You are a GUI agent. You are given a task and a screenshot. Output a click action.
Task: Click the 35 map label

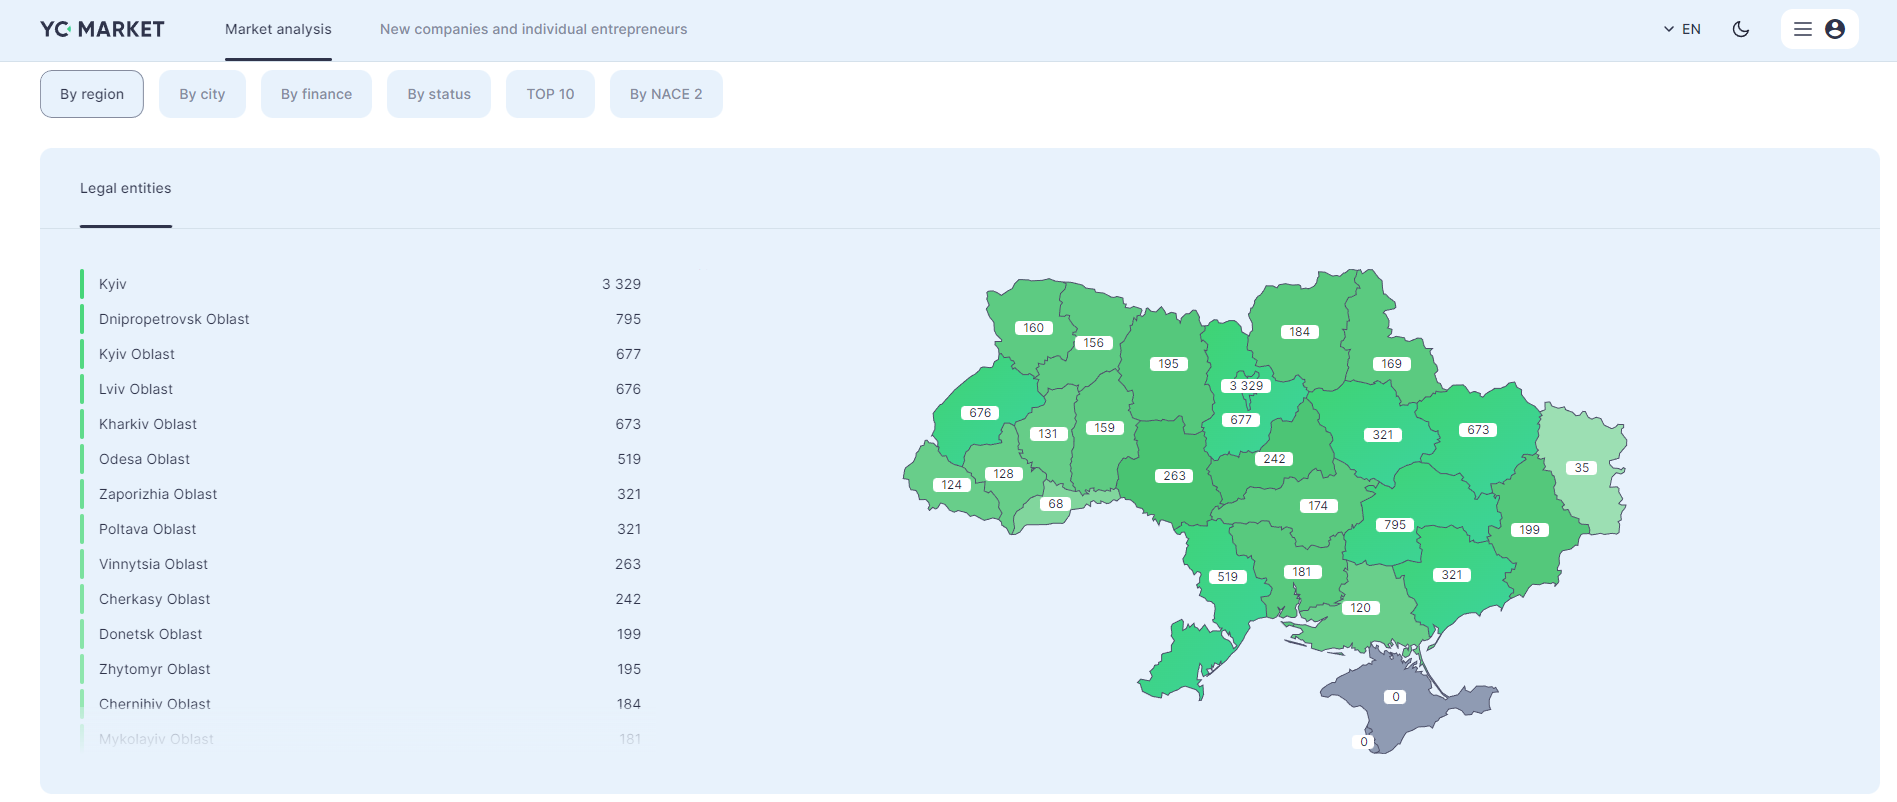pyautogui.click(x=1582, y=468)
